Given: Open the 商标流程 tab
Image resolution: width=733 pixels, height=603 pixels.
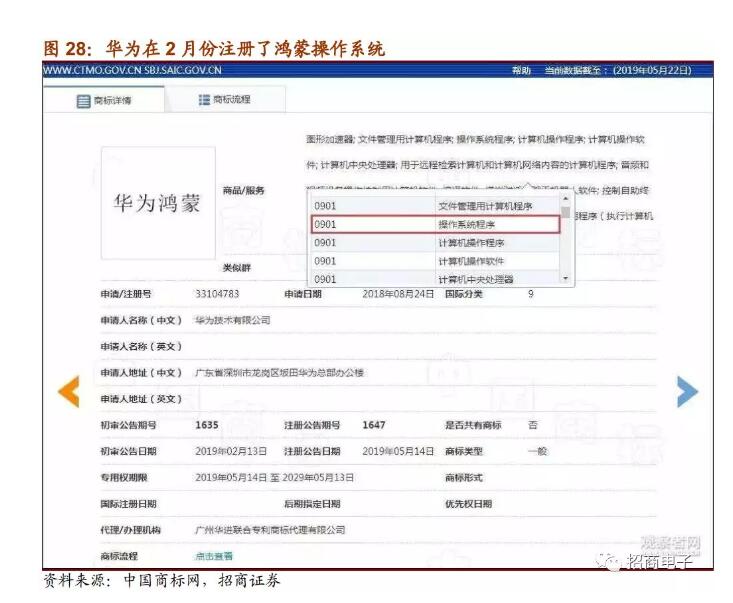Looking at the screenshot, I should [x=224, y=100].
